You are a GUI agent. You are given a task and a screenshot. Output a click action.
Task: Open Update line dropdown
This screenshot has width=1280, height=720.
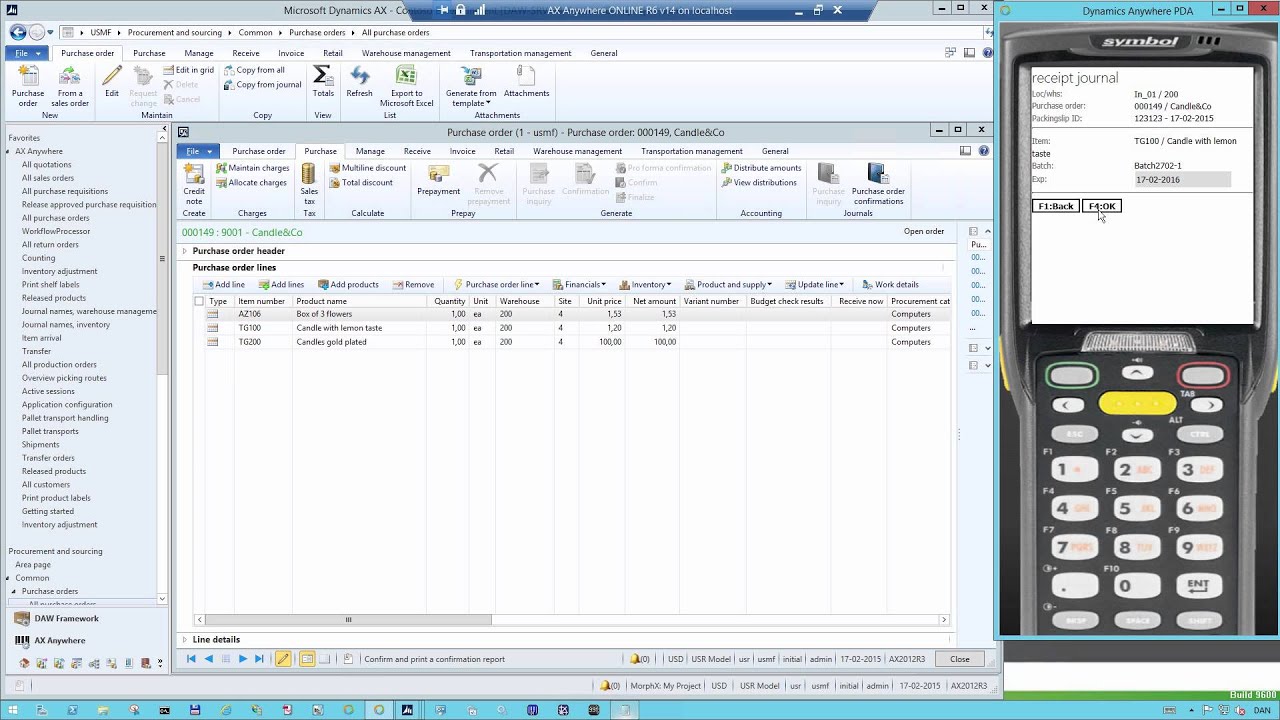click(x=816, y=285)
